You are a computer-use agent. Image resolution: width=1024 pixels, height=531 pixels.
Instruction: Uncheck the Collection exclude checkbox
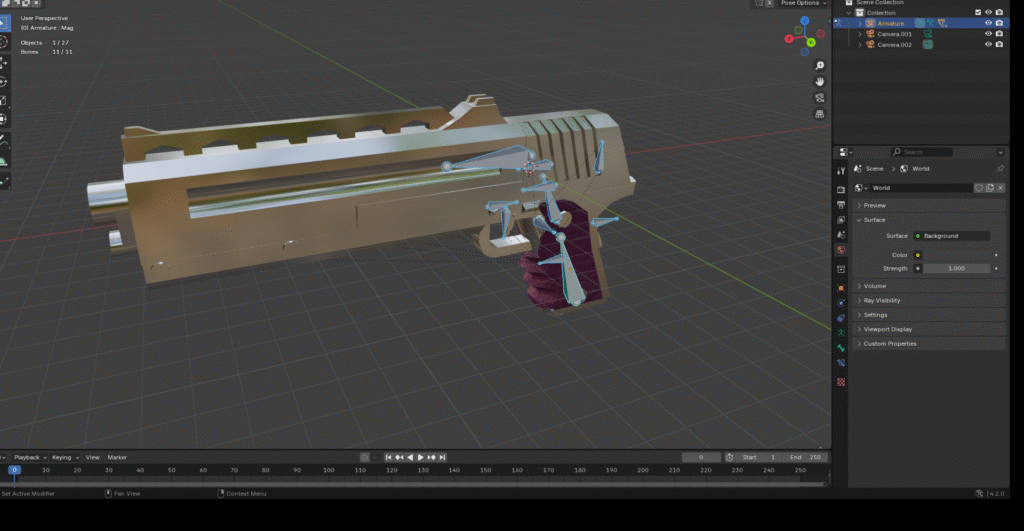point(977,12)
